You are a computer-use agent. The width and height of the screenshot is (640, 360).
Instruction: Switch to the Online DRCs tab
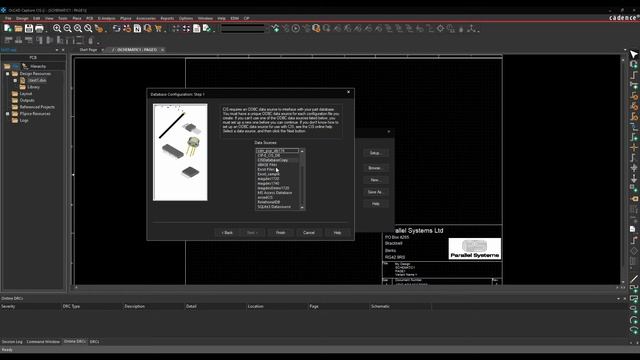[75, 342]
